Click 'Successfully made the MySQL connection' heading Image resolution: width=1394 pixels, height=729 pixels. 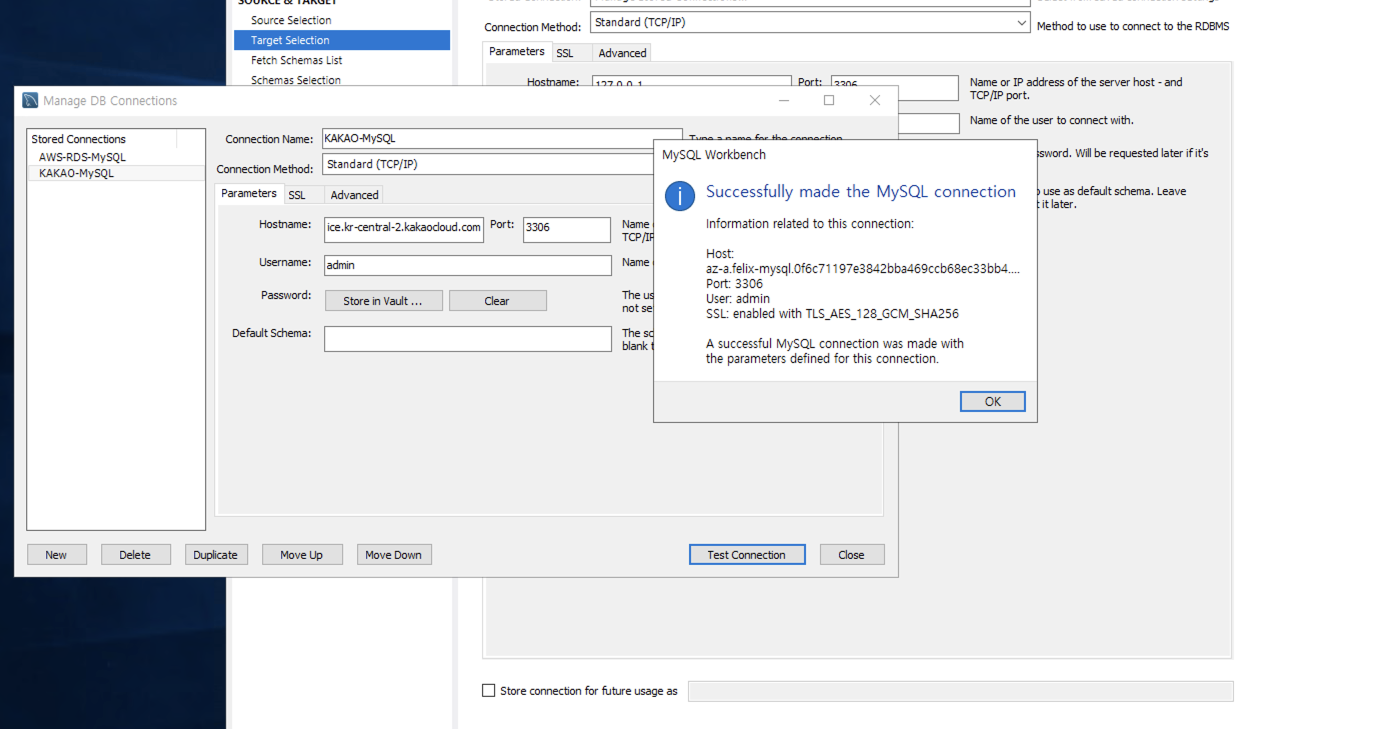[861, 192]
